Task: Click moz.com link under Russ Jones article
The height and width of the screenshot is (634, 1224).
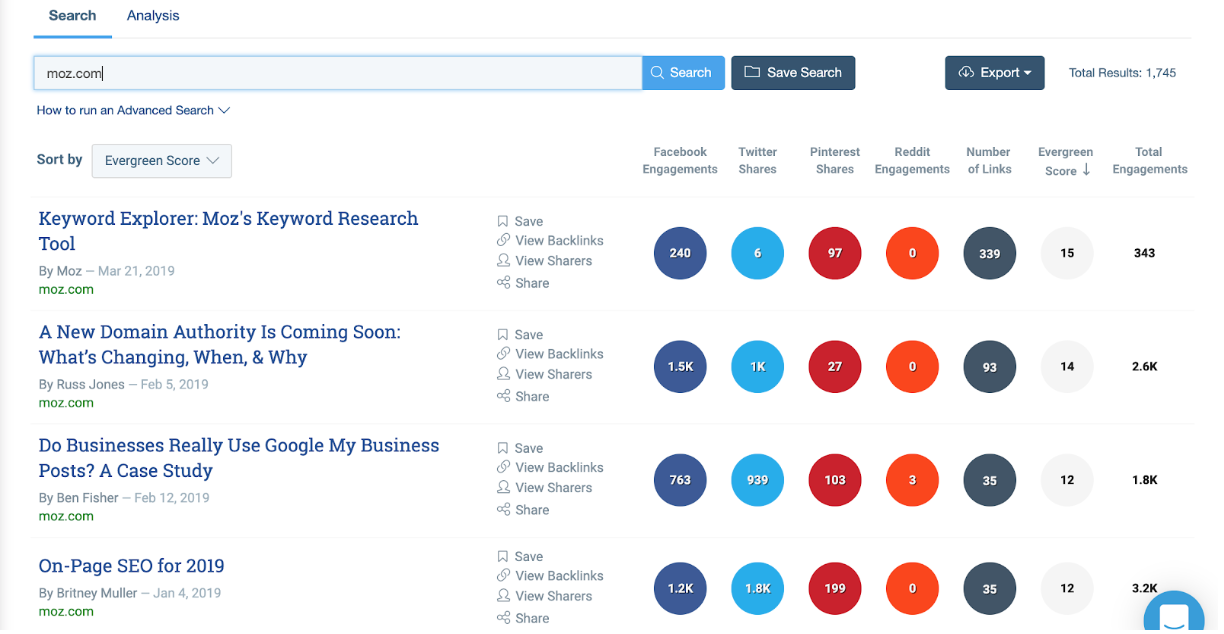Action: click(66, 403)
